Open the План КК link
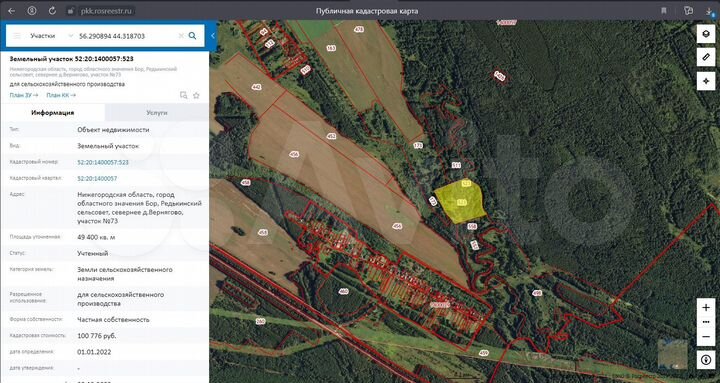720x383 pixels. (61, 95)
